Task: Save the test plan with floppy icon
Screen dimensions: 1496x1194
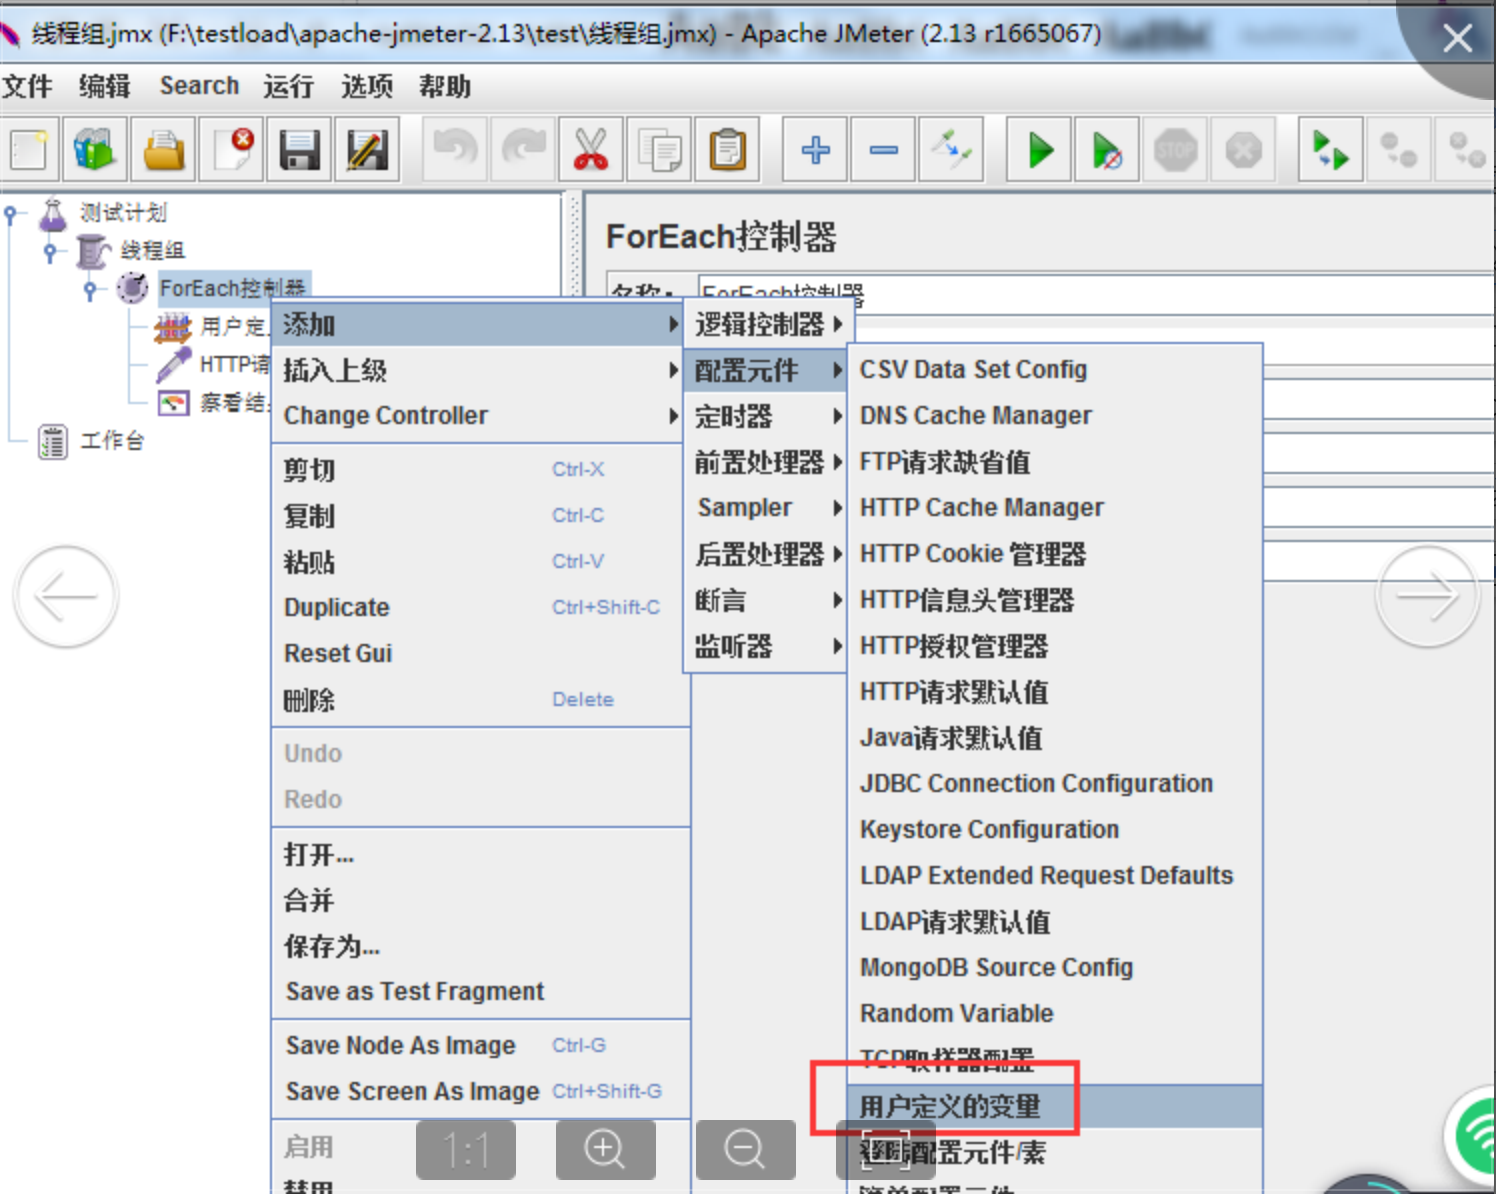Action: pos(299,150)
